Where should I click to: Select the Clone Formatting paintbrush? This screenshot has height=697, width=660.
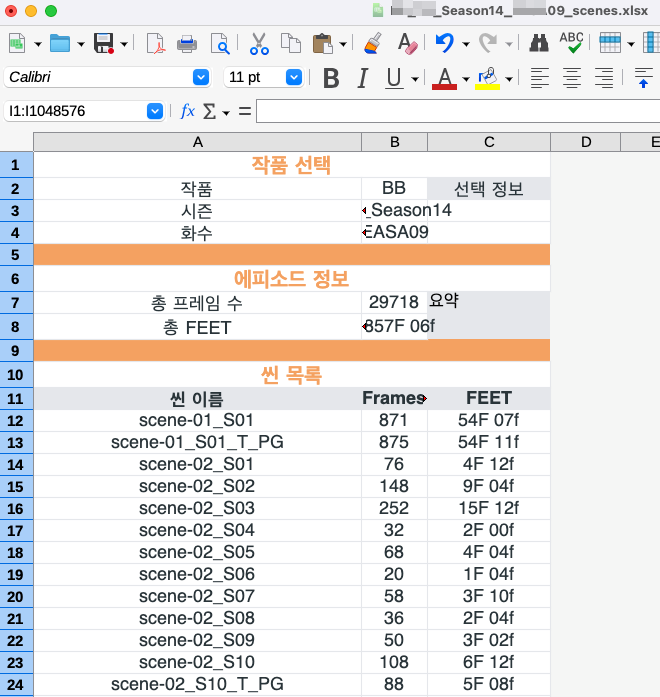point(373,44)
